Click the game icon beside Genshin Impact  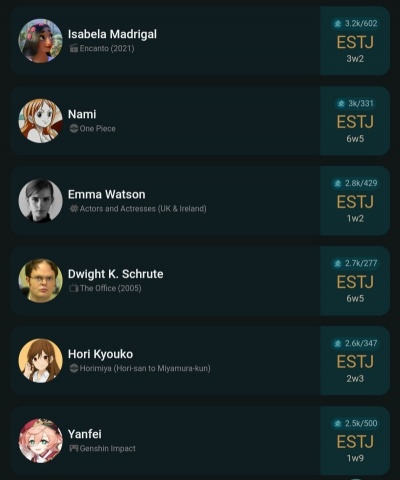click(73, 448)
